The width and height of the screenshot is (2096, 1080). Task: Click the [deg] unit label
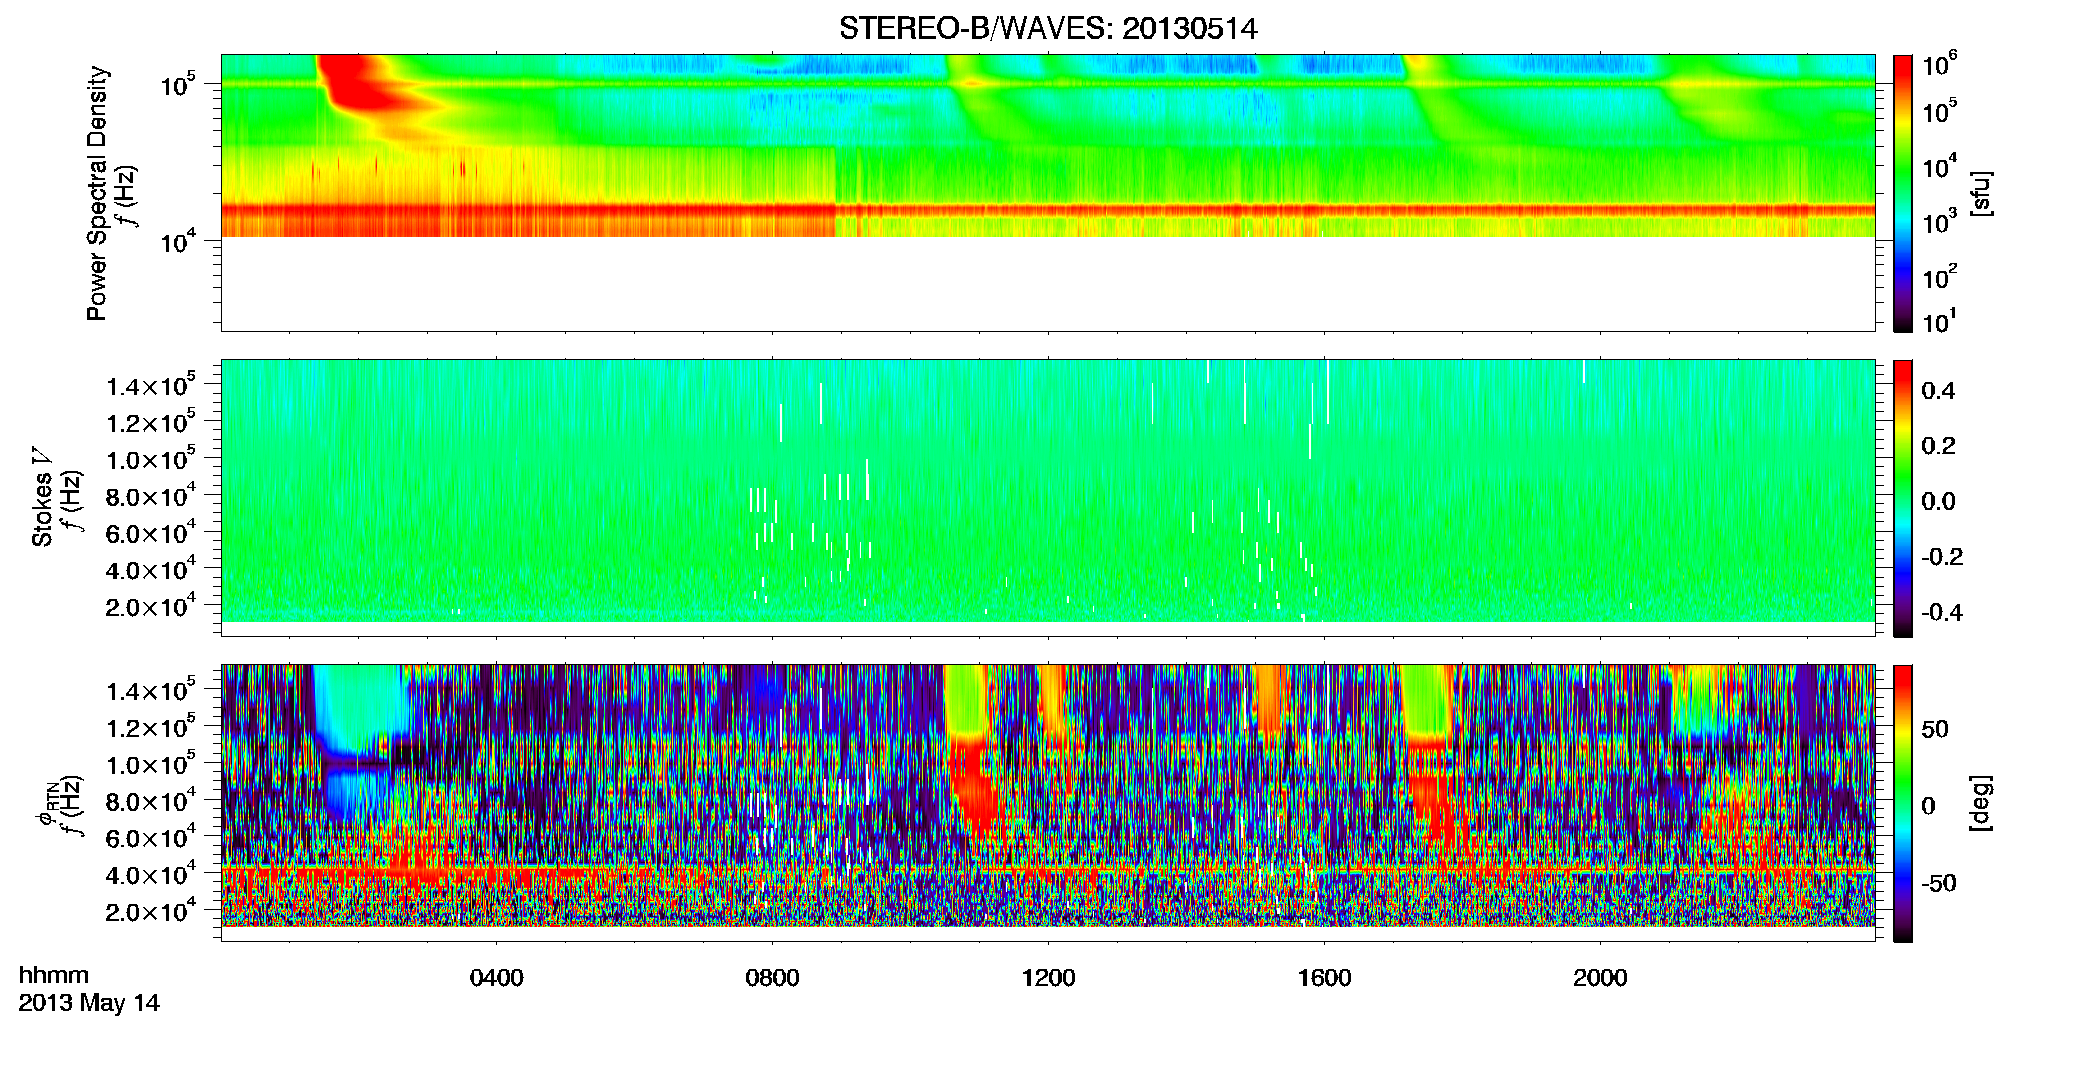[1981, 803]
